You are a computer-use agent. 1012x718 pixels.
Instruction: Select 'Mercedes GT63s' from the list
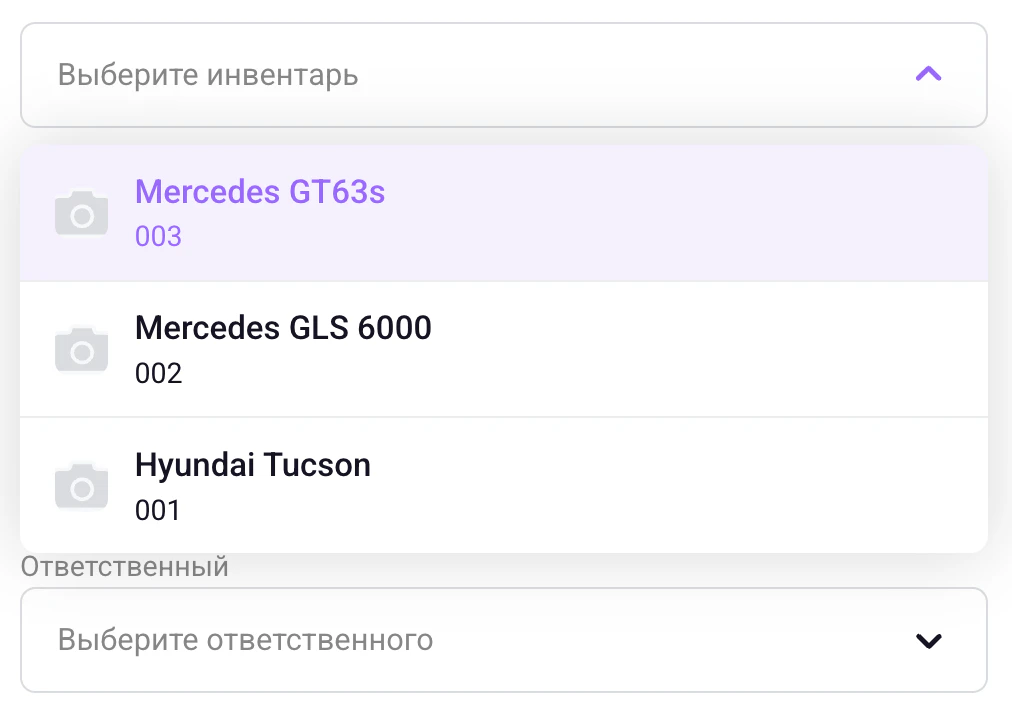point(260,192)
